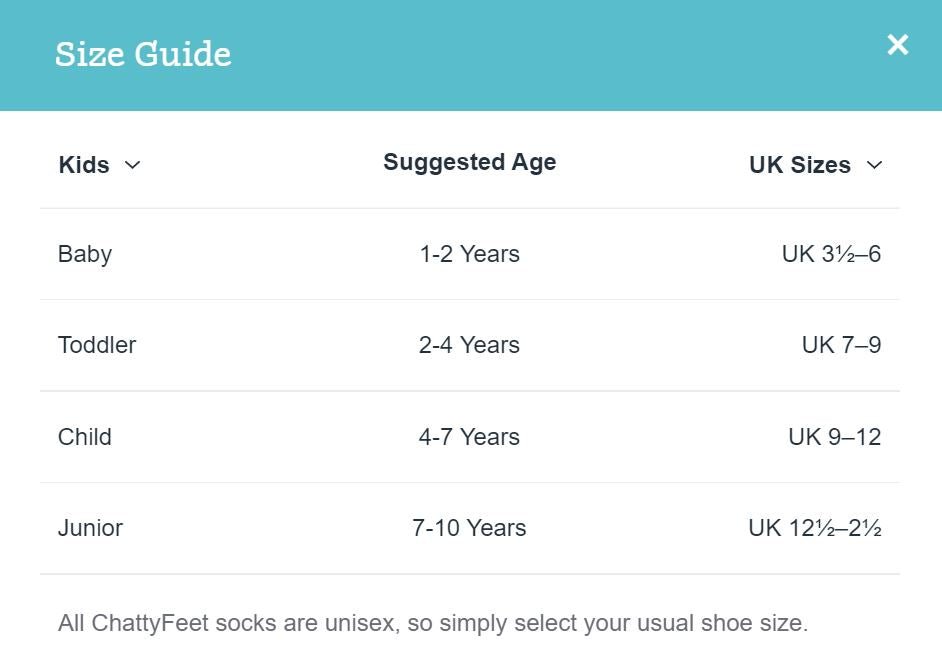Screen dimensions: 942x657
Task: Click the ChattyFeet unisex socks note
Action: tap(433, 623)
